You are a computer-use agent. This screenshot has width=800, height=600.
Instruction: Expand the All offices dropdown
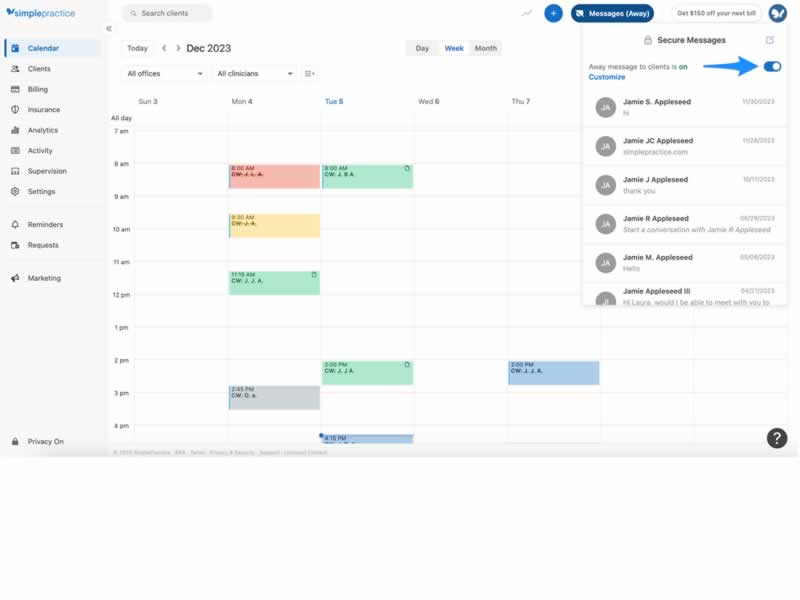pos(165,74)
